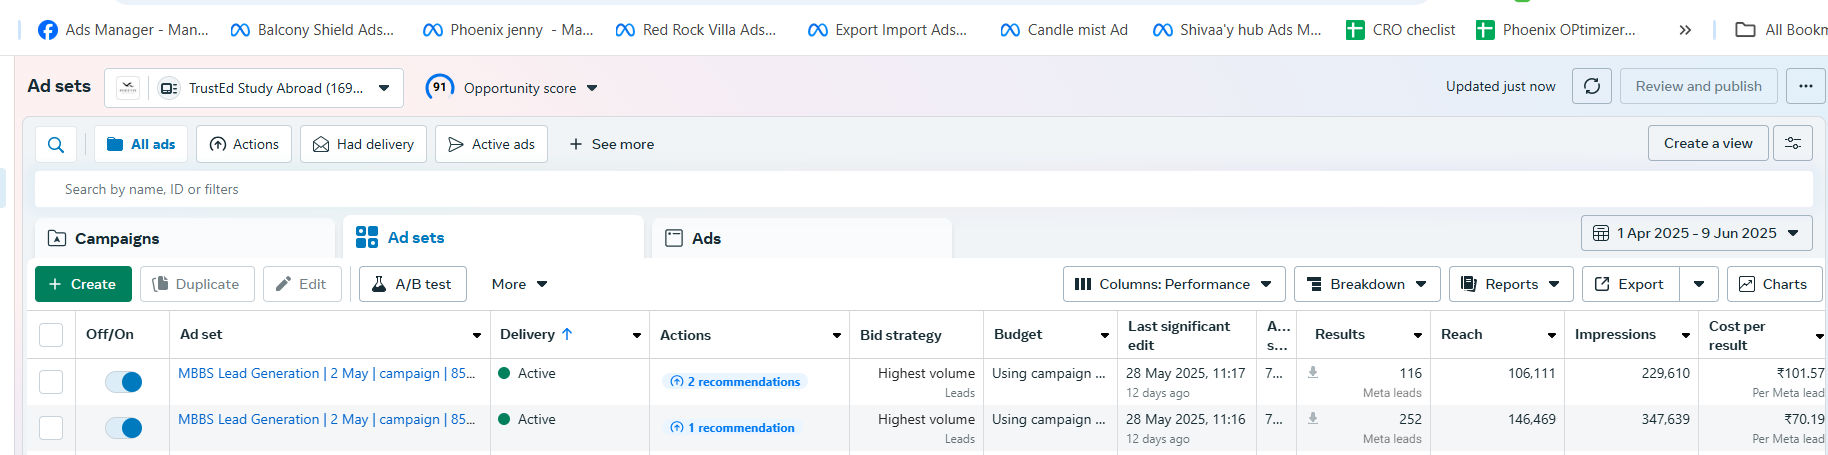The height and width of the screenshot is (455, 1828).
Task: Open the Phoenix OPtimizer sheet bookmark
Action: pyautogui.click(x=1556, y=30)
